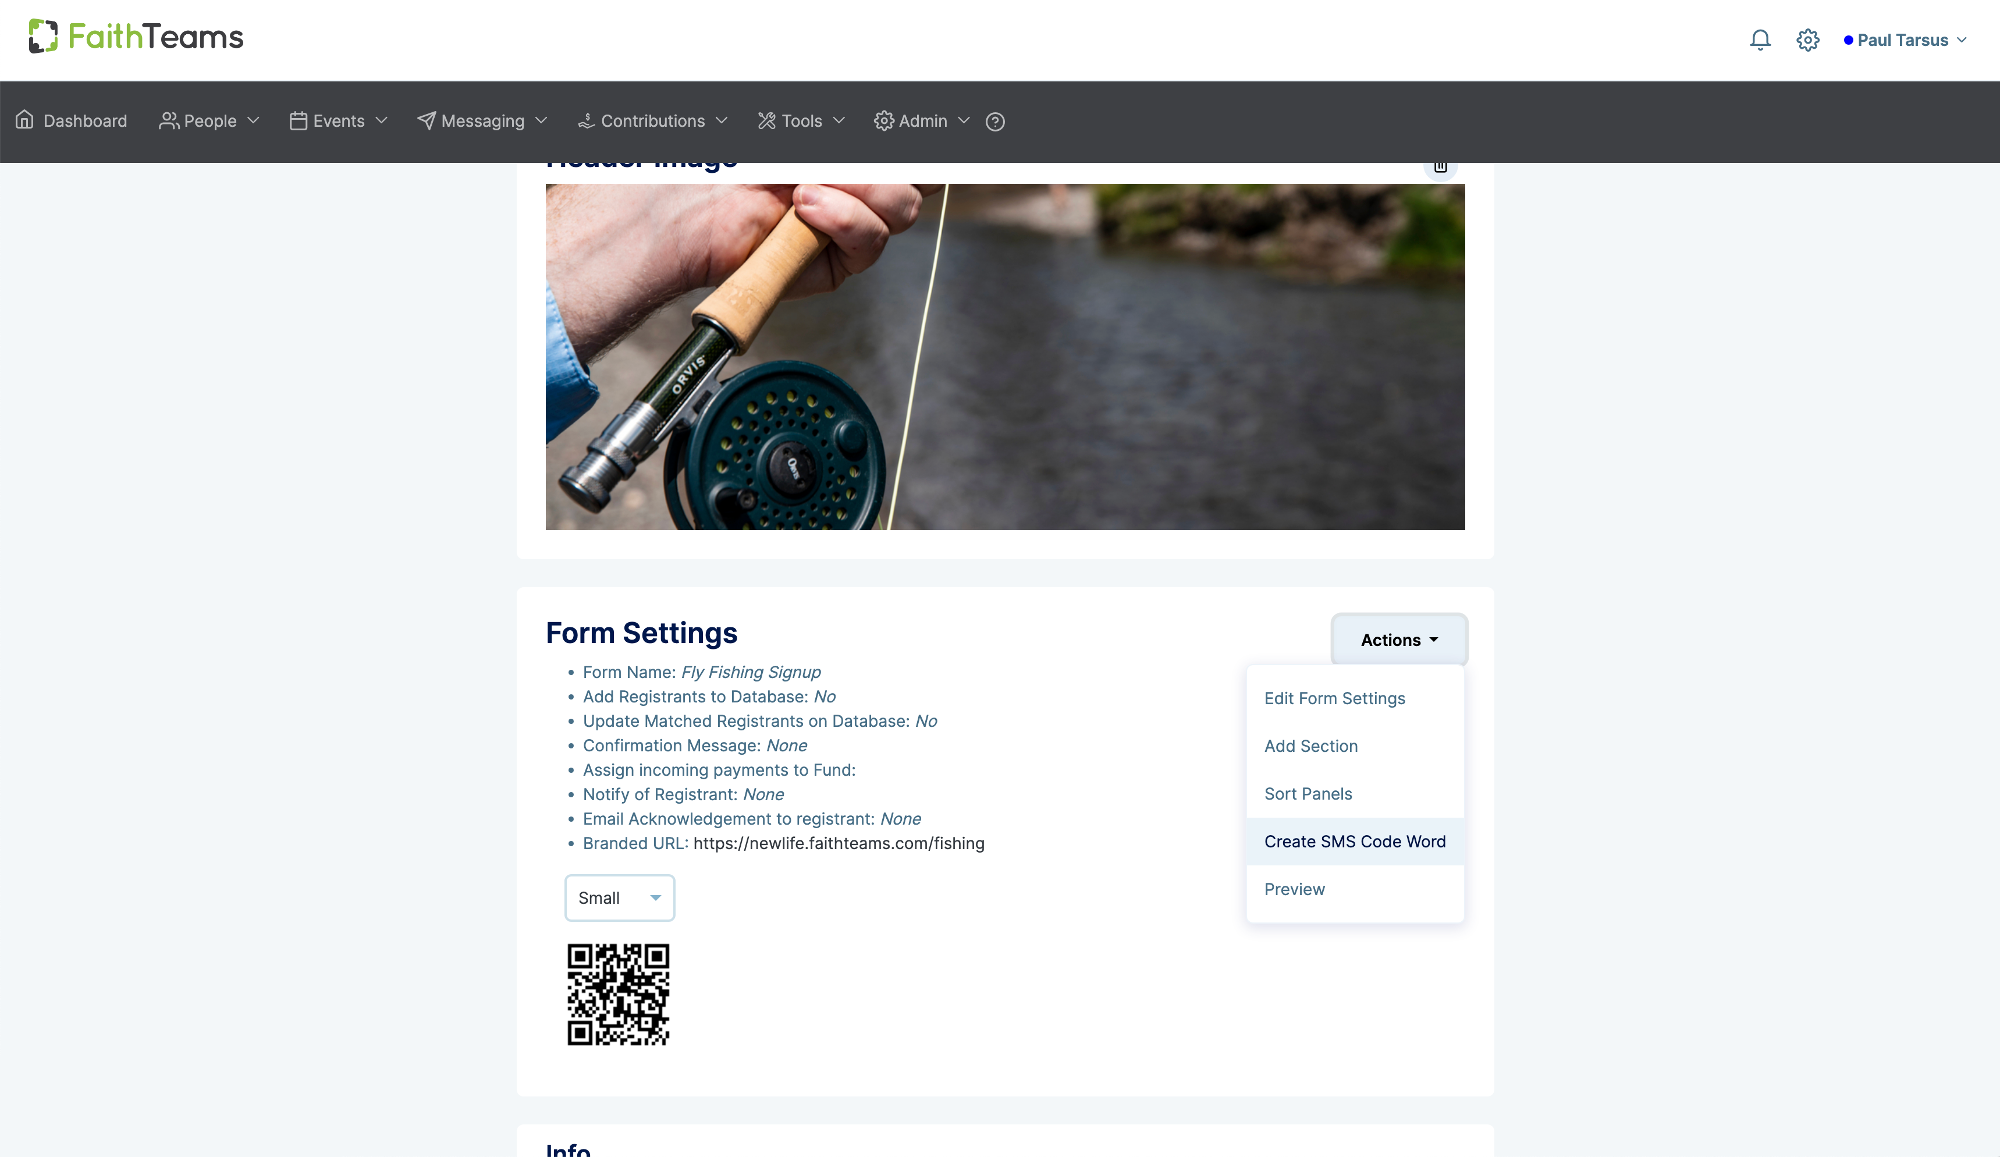
Task: Select Sort Panels menu entry
Action: [1307, 794]
